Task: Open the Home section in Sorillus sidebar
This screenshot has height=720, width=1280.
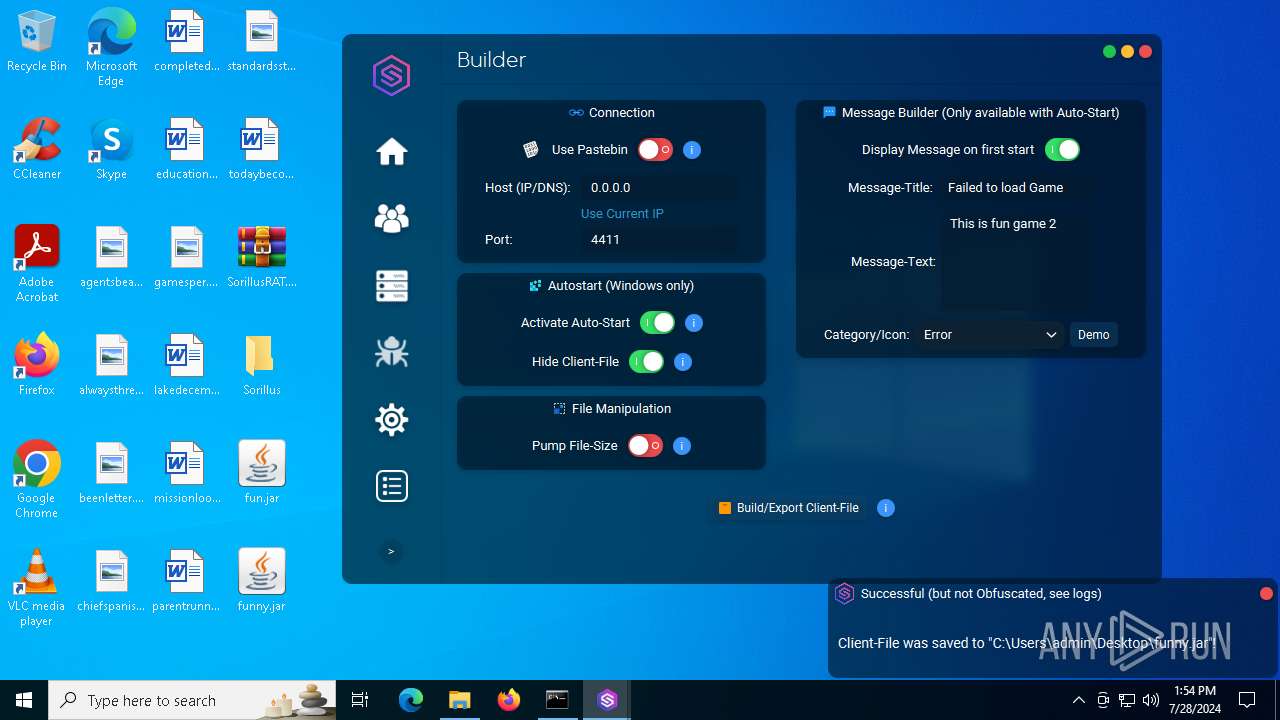Action: (x=391, y=152)
